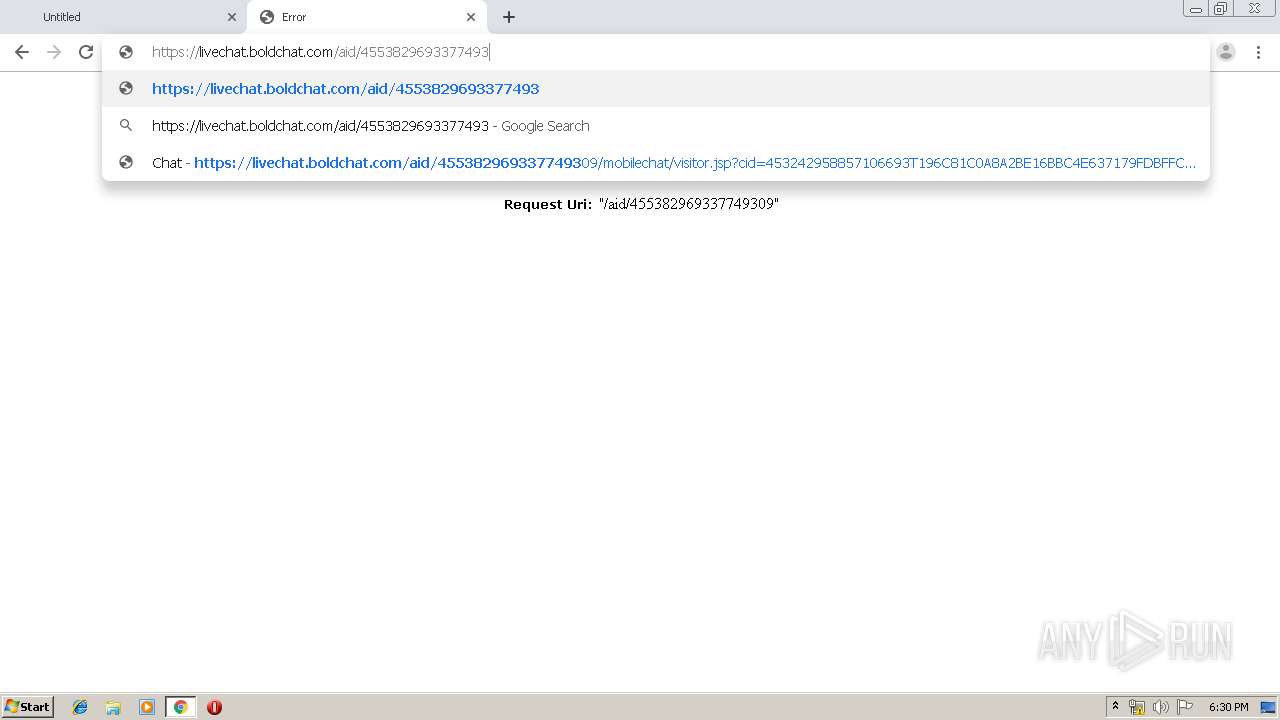1280x720 pixels.
Task: Click Show desktop icon beside clock
Action: point(1268,707)
